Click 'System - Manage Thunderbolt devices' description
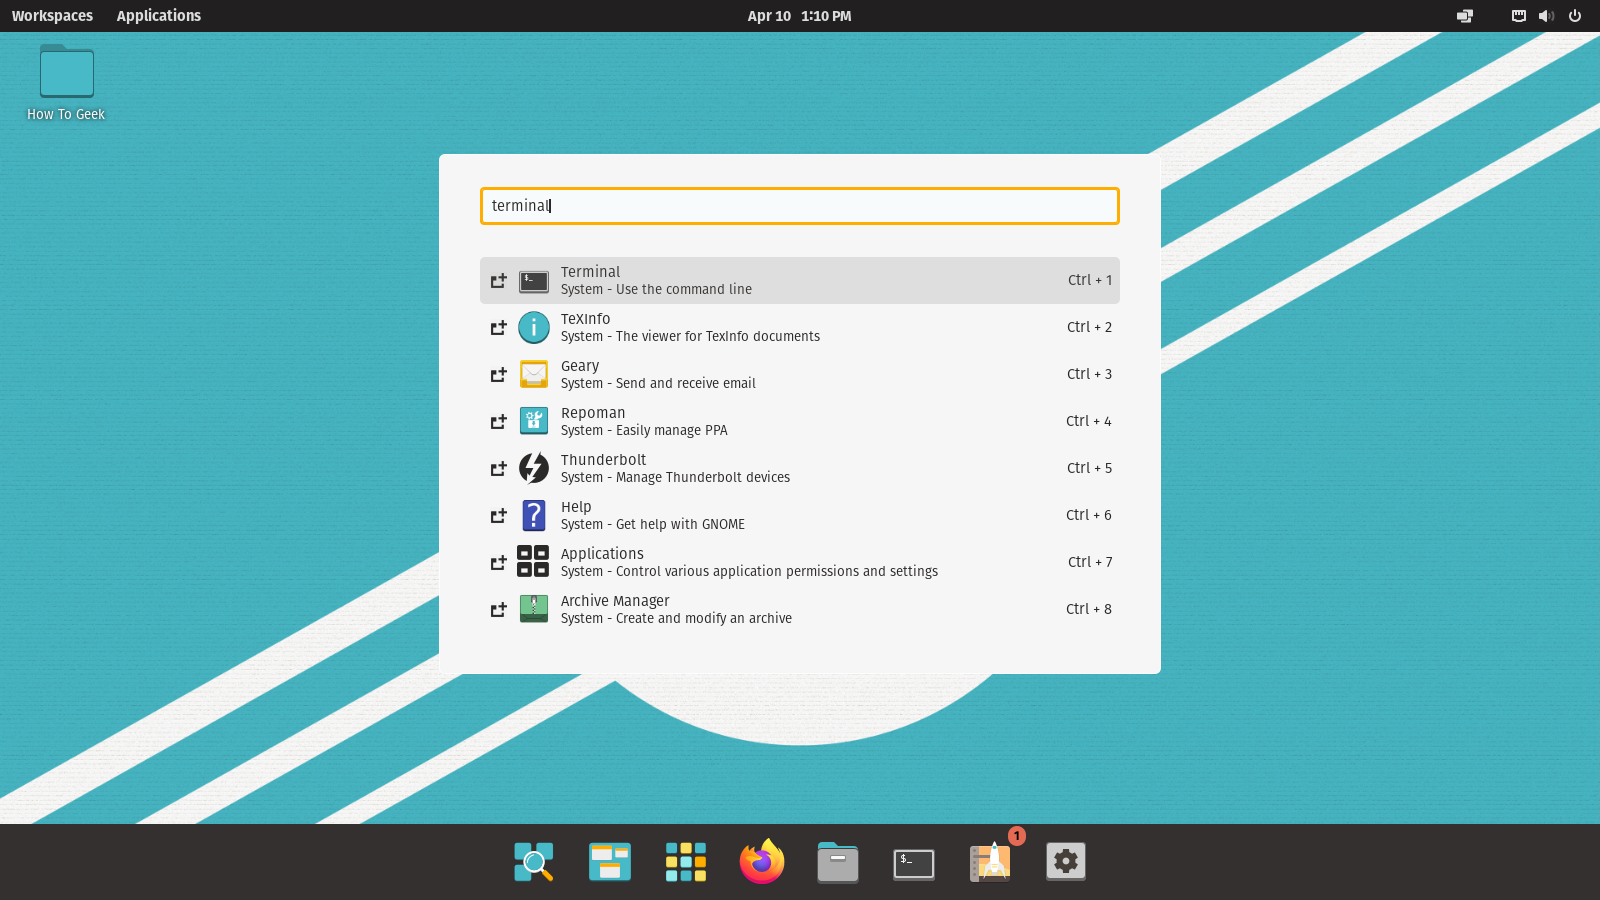Image resolution: width=1600 pixels, height=900 pixels. [675, 478]
